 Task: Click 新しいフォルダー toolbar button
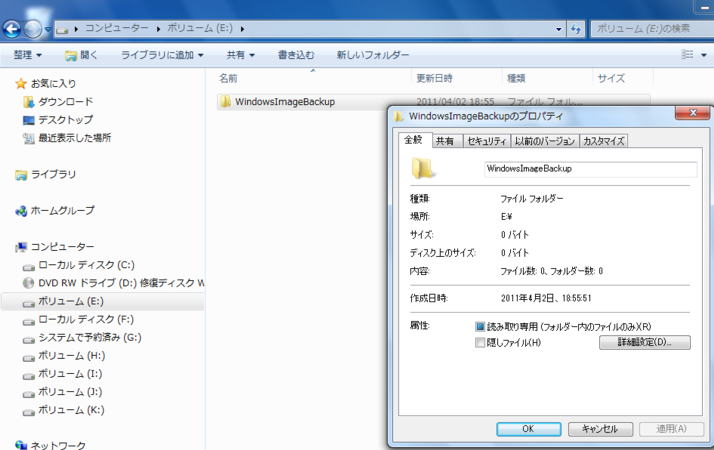tap(373, 55)
